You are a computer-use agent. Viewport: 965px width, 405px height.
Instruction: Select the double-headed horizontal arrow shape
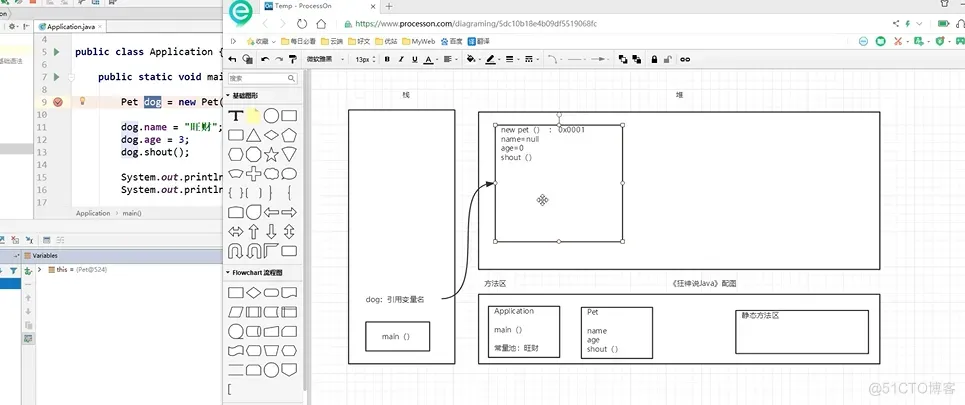235,232
